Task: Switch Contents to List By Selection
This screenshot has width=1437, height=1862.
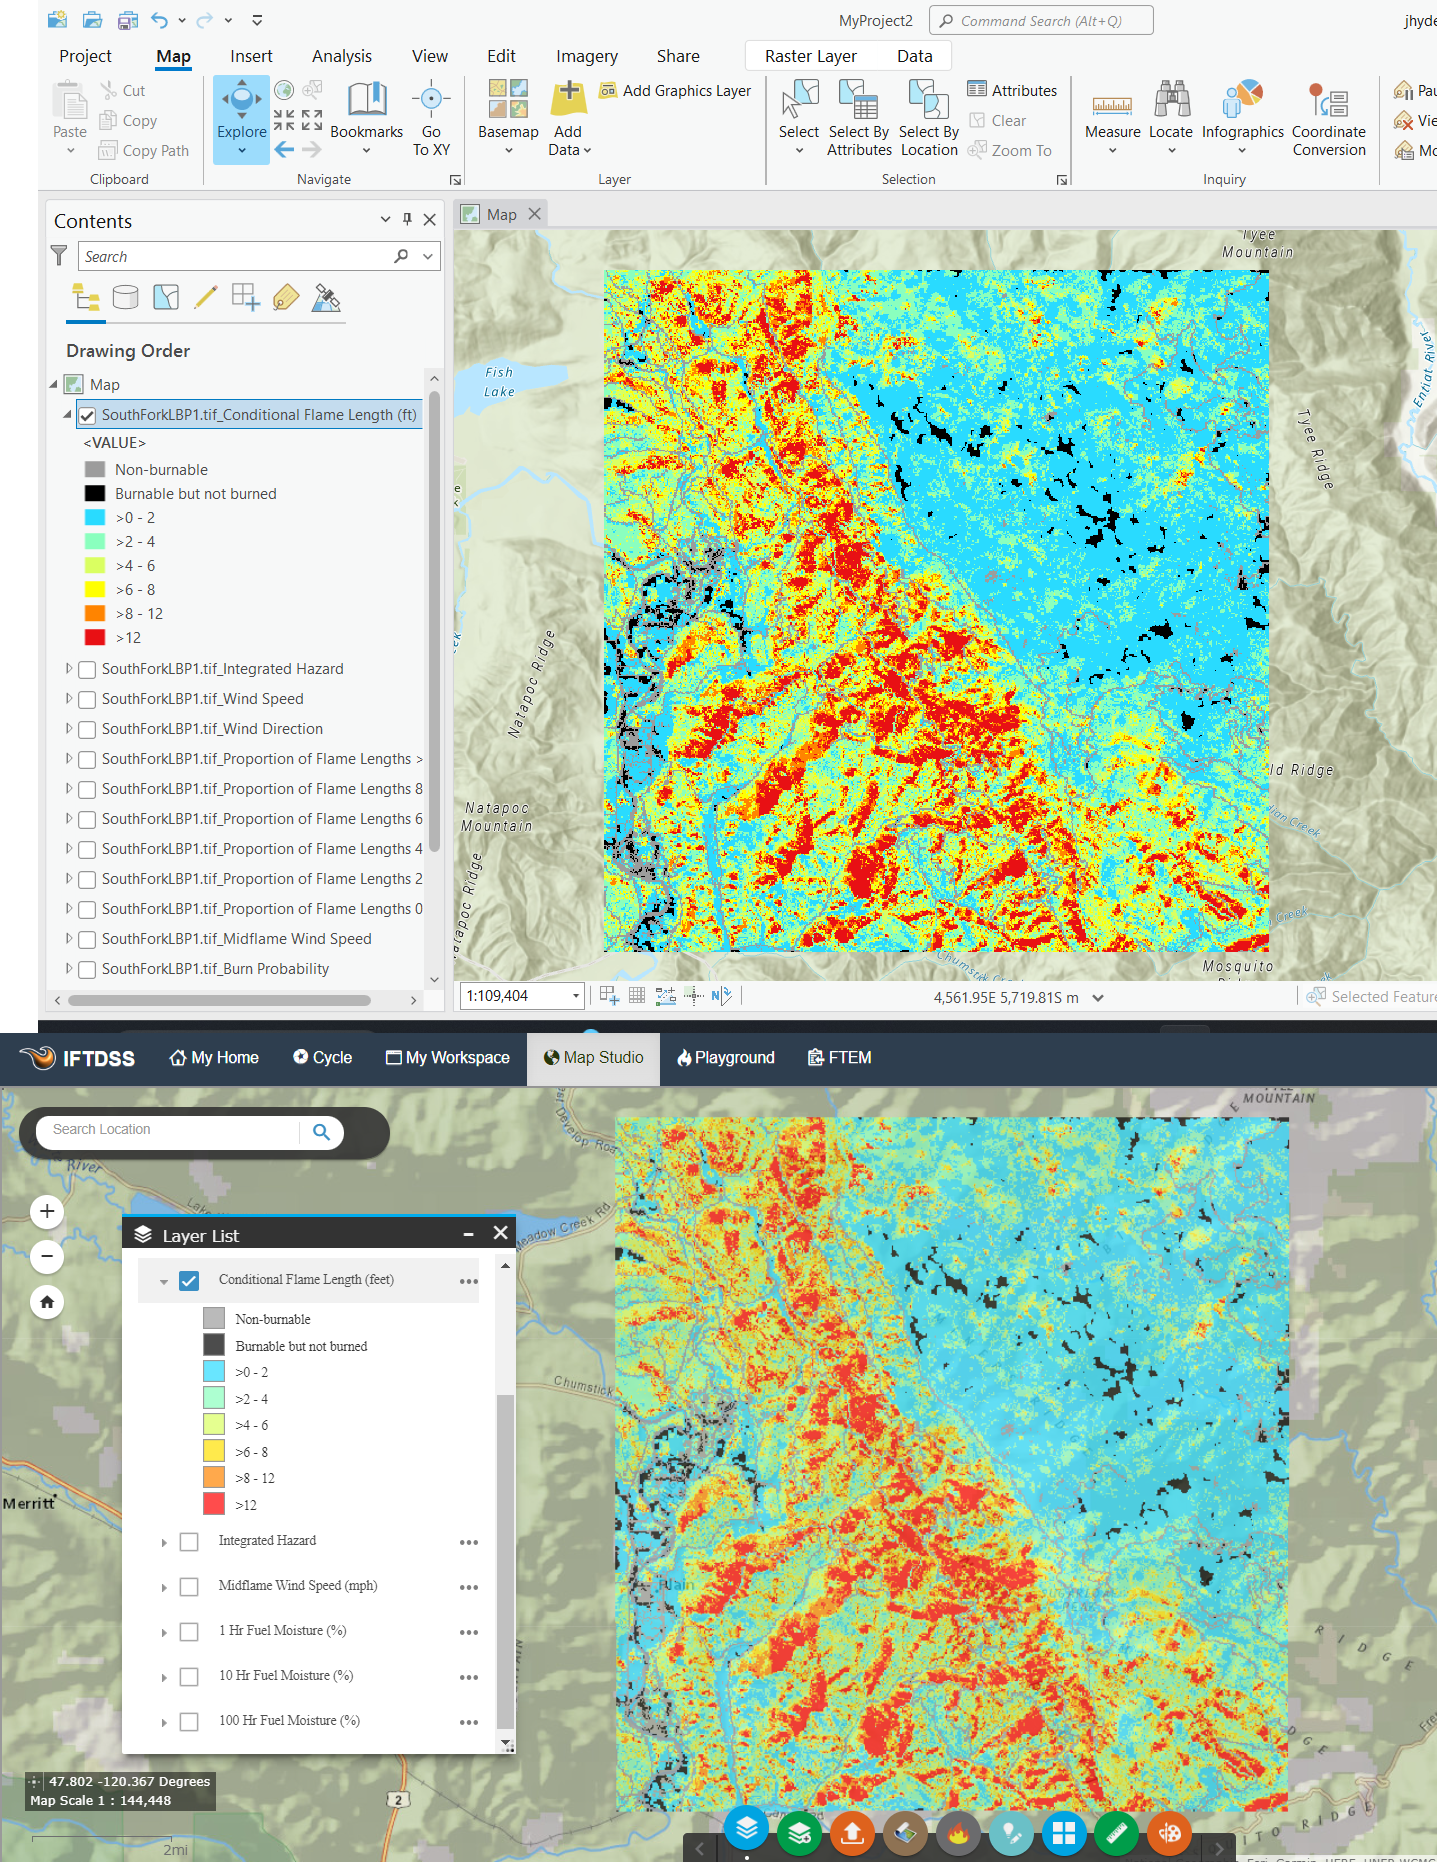Action: point(166,297)
